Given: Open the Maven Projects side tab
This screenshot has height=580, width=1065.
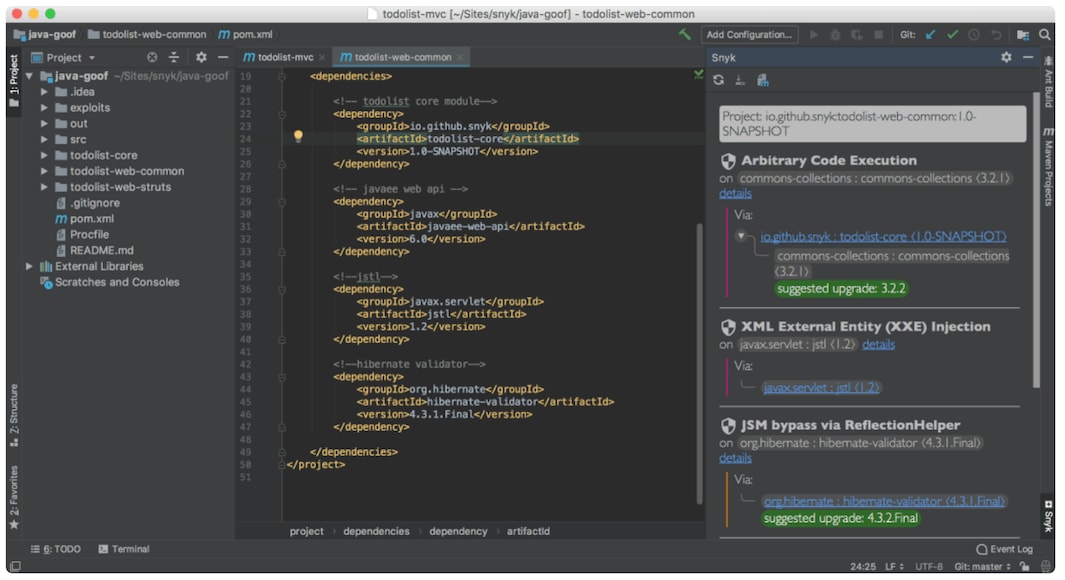Looking at the screenshot, I should click(x=1049, y=167).
